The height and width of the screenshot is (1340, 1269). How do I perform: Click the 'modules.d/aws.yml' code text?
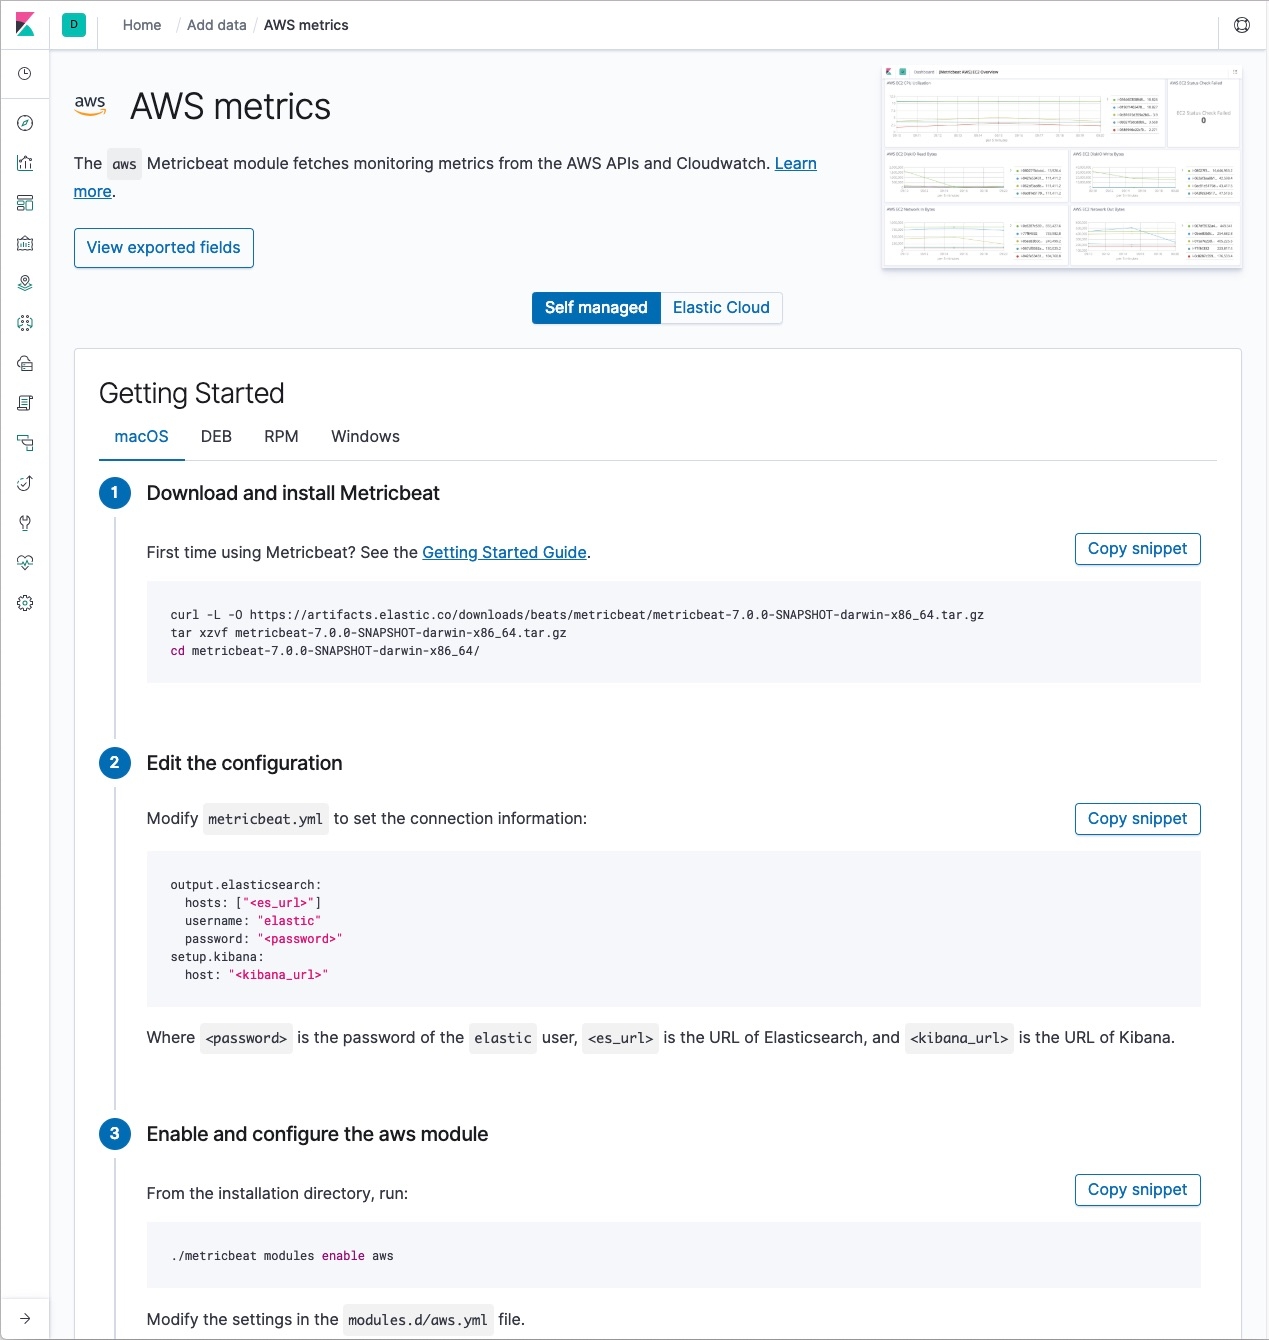tap(418, 1320)
